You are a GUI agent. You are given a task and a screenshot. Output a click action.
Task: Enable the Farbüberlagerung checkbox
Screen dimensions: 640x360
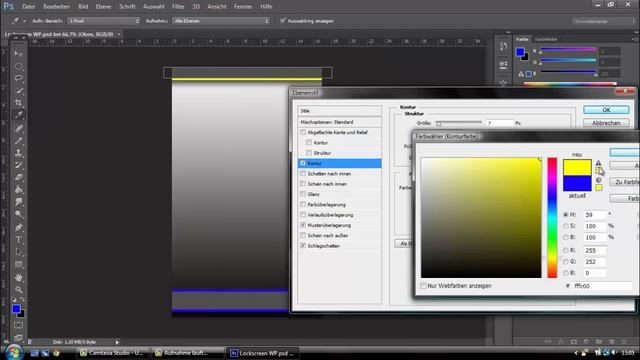(303, 204)
